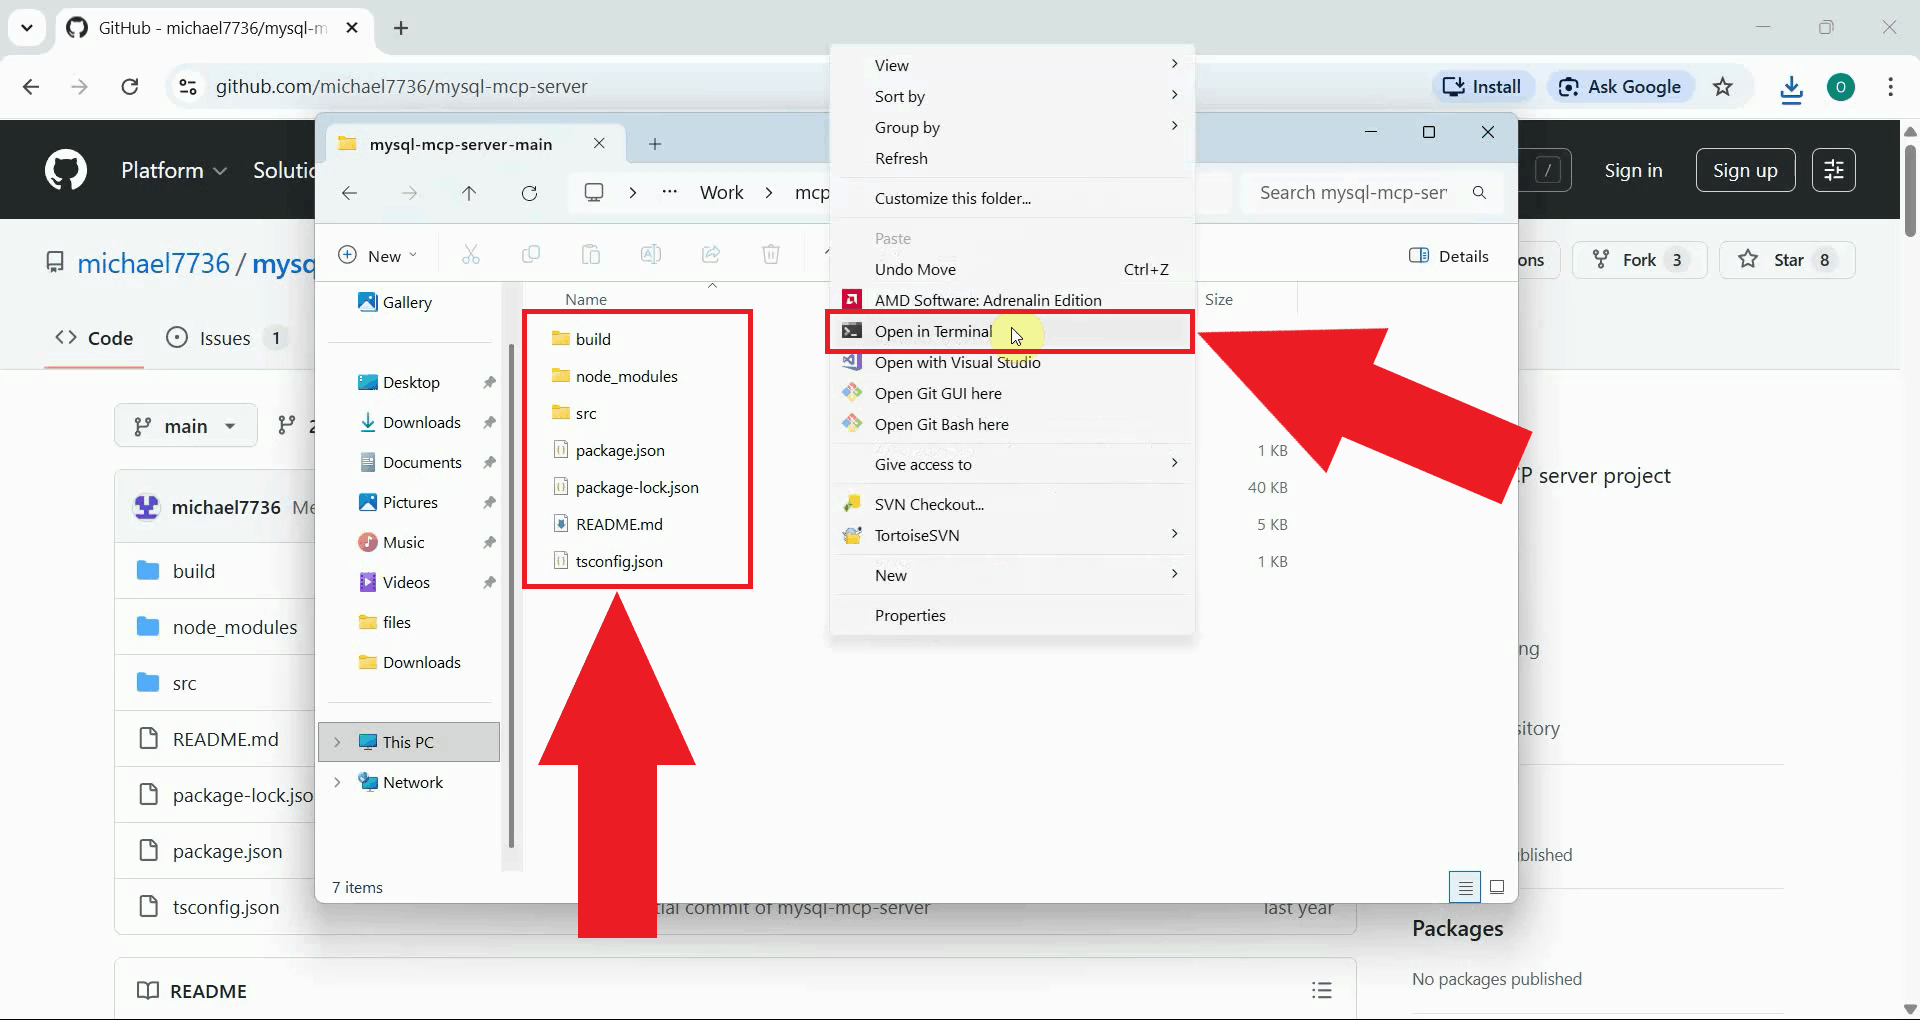Screen dimensions: 1920x1020
Task: Open Chrome three-dot menu
Action: tap(1890, 87)
